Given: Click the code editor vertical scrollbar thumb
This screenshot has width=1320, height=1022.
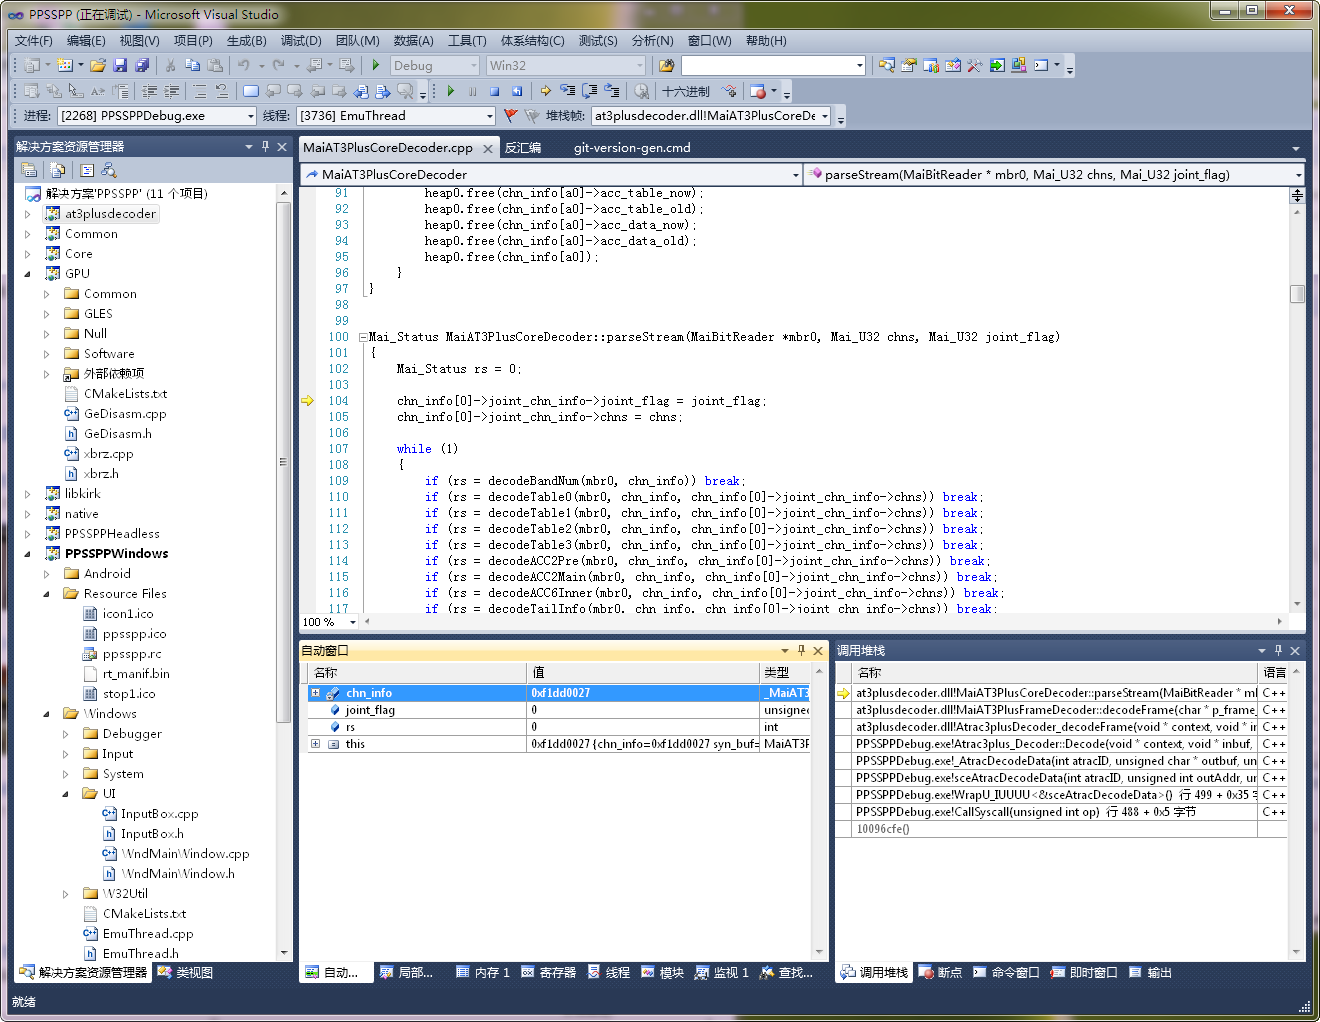Looking at the screenshot, I should coord(1297,294).
